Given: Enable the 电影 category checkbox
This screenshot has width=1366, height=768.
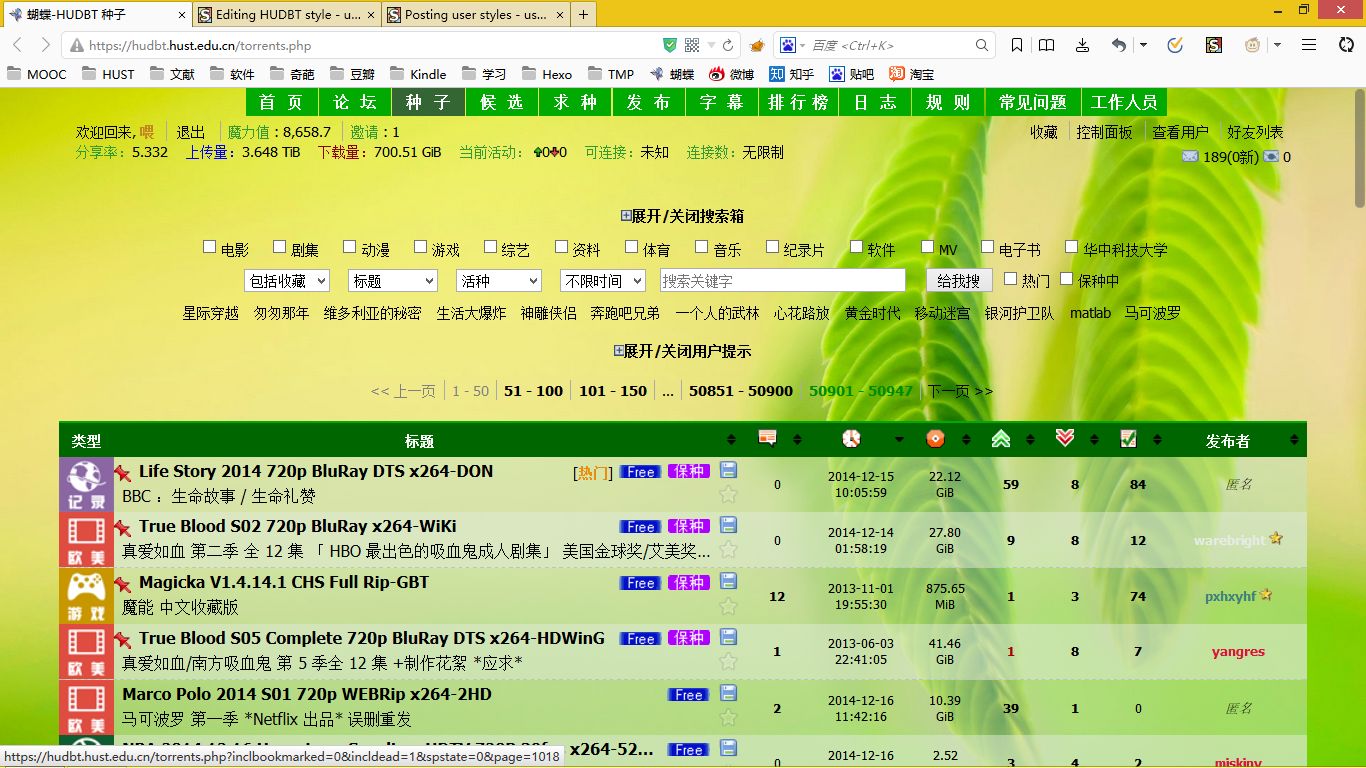Looking at the screenshot, I should [210, 247].
